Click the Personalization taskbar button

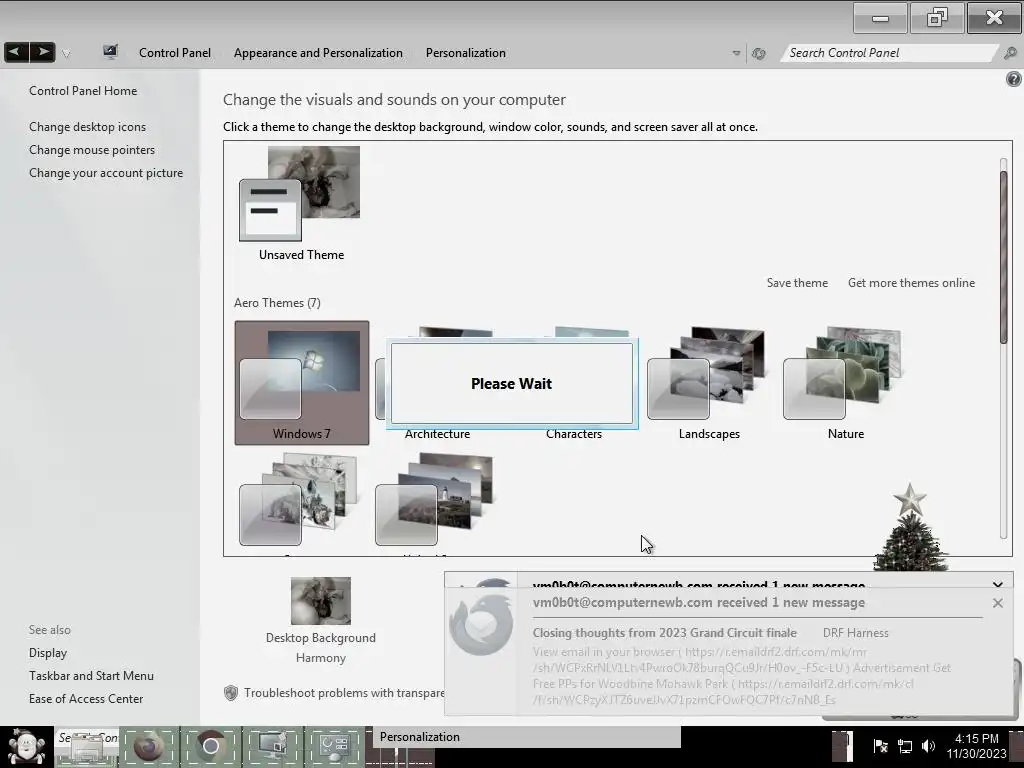526,737
